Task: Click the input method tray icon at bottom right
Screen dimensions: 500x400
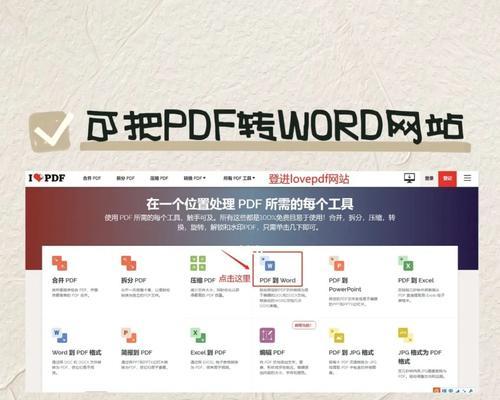Action: pyautogui.click(x=437, y=390)
